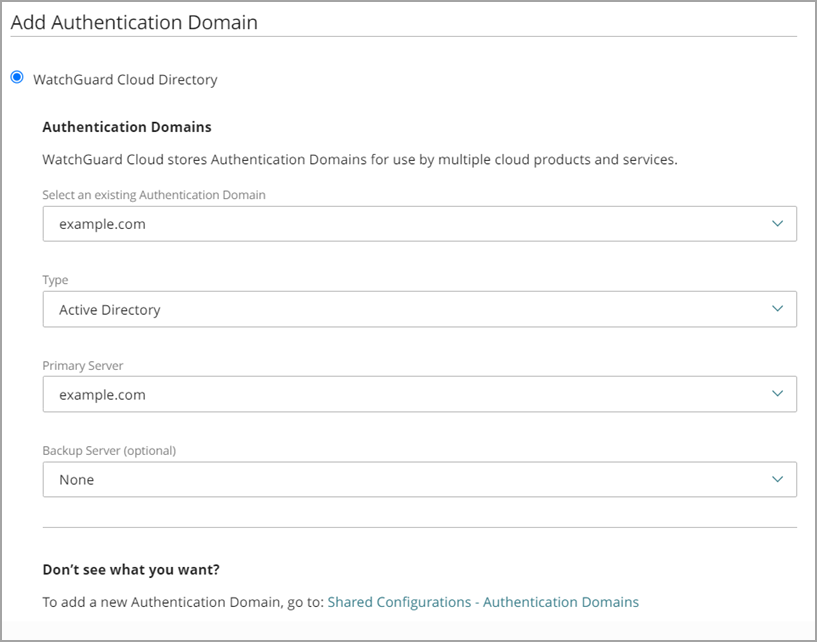Click the Type field label

[x=55, y=280]
